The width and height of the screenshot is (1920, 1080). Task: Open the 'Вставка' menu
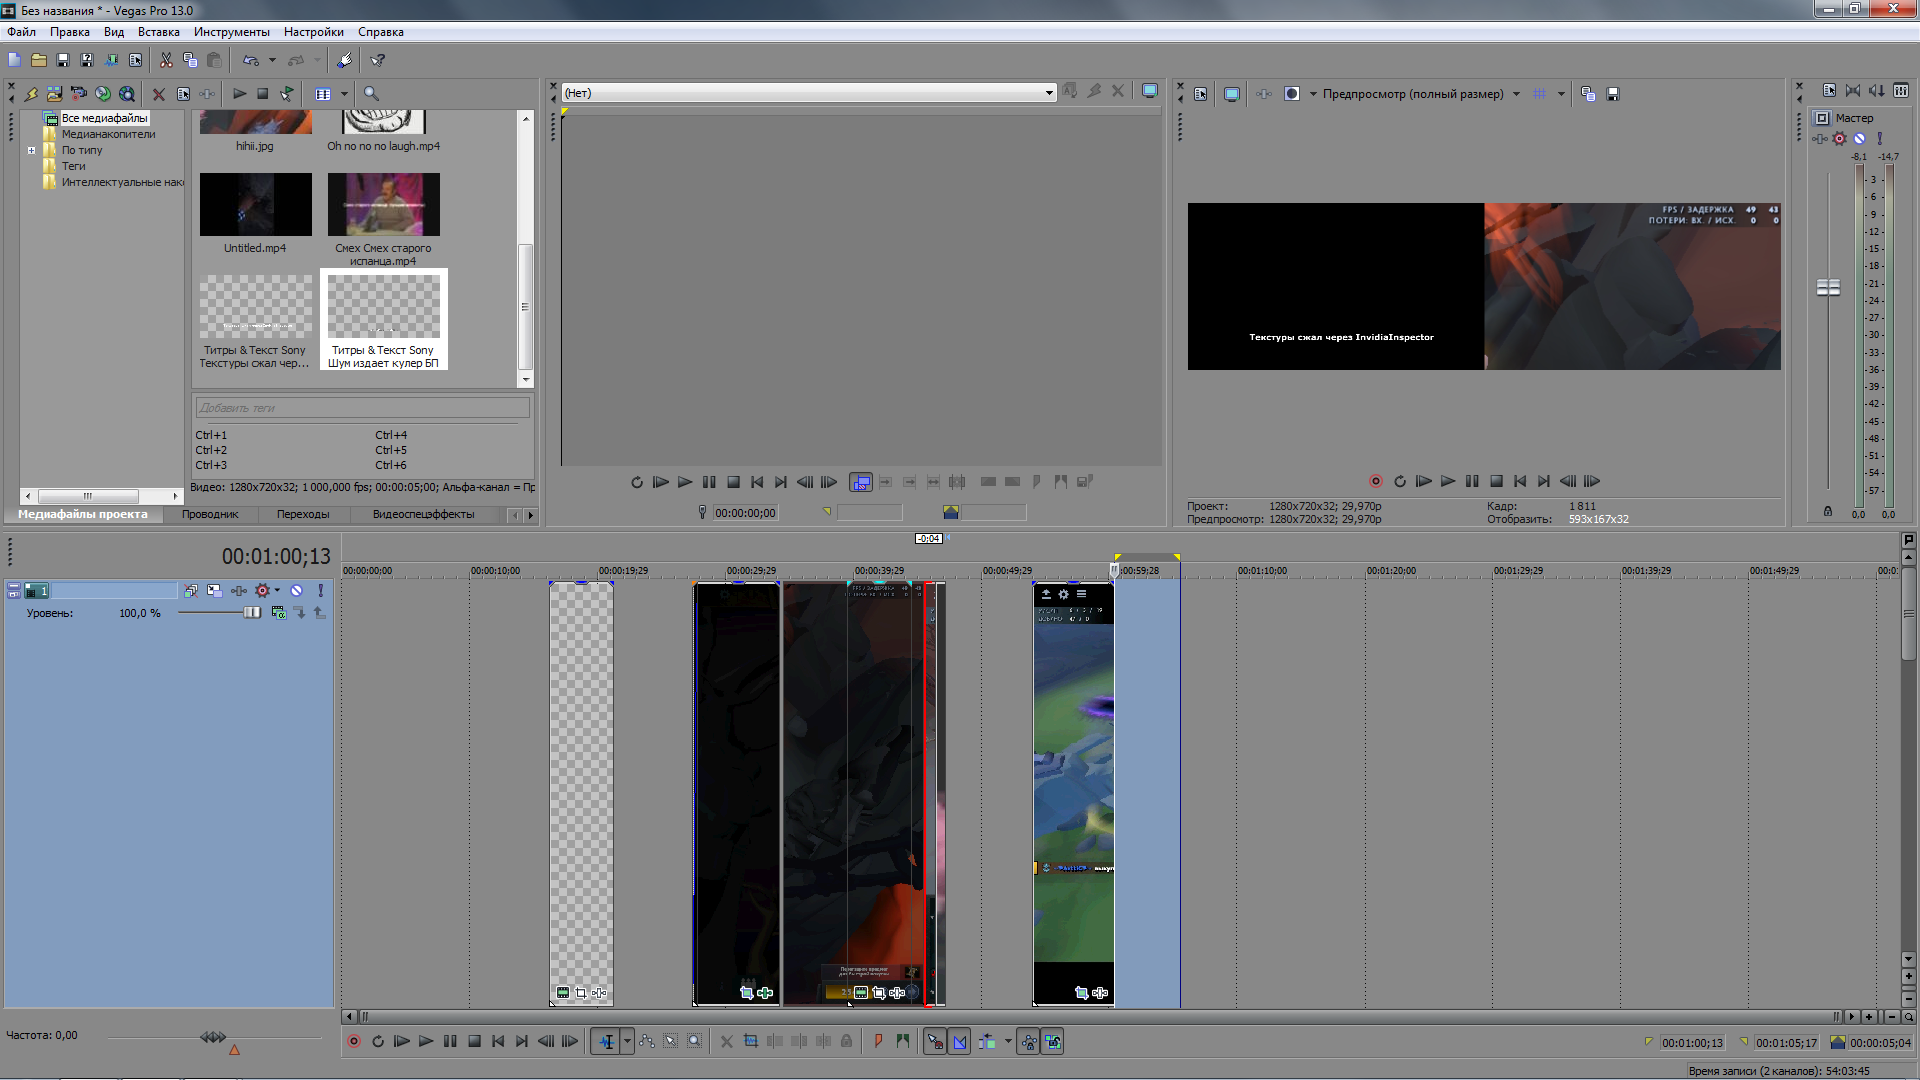click(x=158, y=32)
